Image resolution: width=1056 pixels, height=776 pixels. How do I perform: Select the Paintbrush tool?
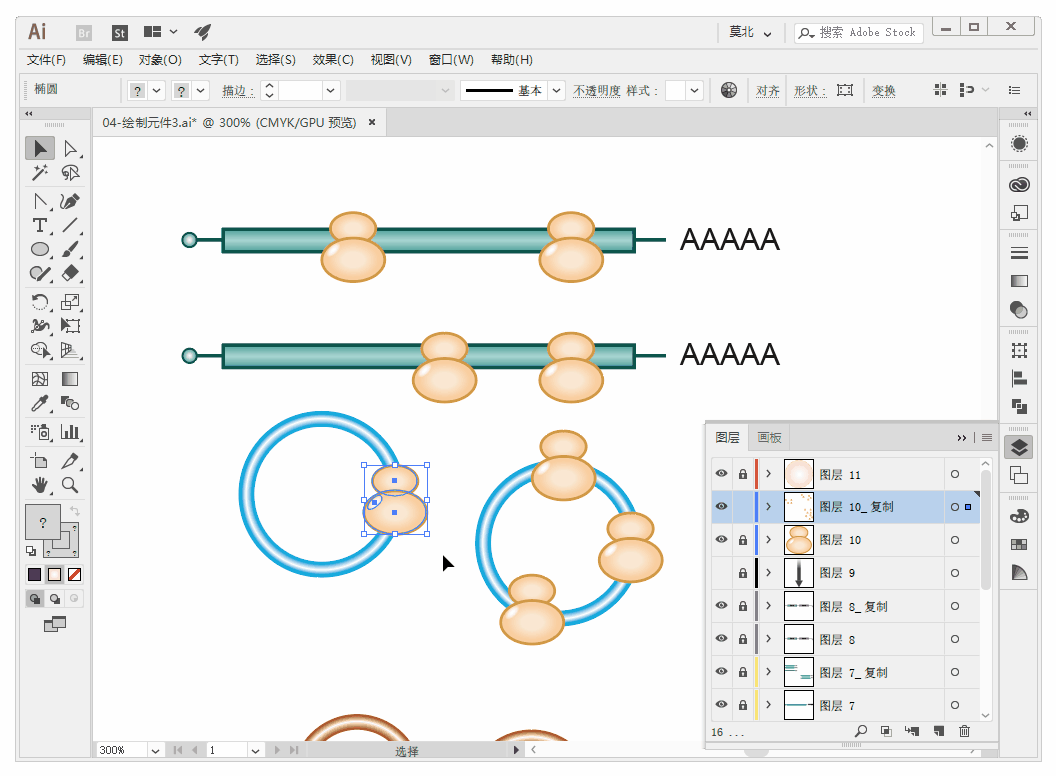70,250
